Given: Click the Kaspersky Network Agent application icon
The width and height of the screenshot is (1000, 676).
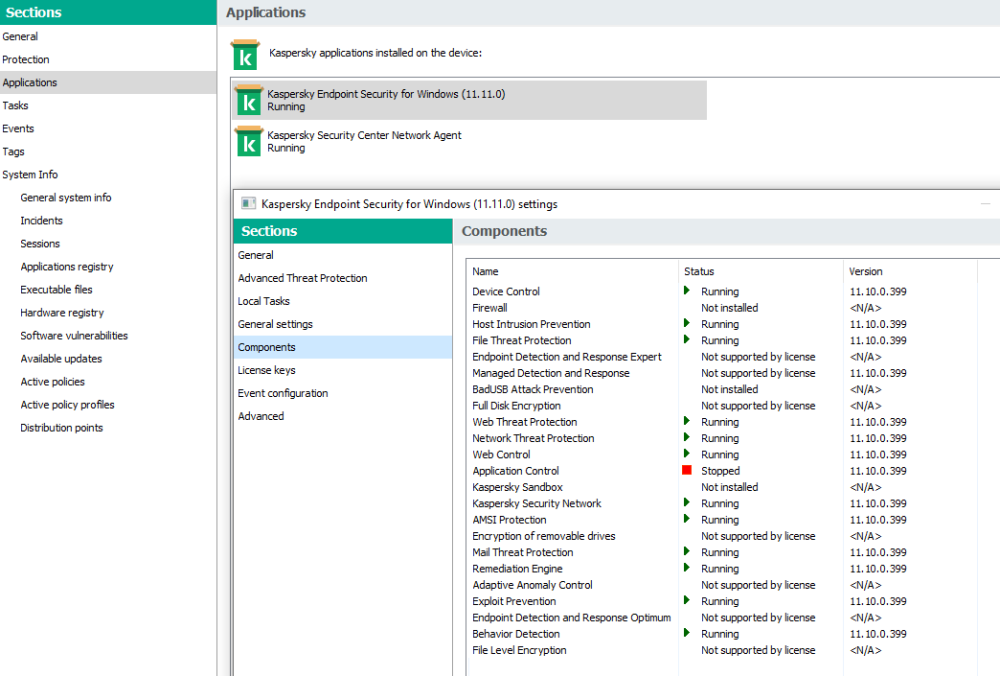Looking at the screenshot, I should (249, 142).
